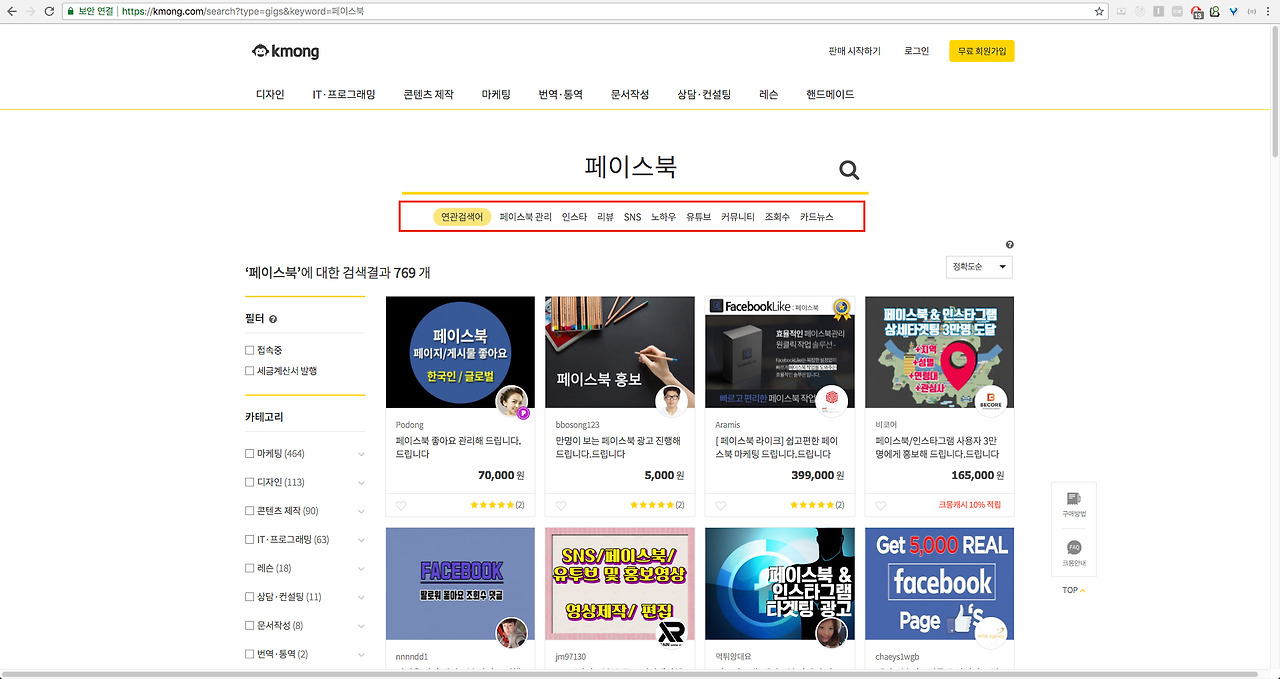Open the 디자인 top menu
This screenshot has height=679, width=1280.
point(270,95)
